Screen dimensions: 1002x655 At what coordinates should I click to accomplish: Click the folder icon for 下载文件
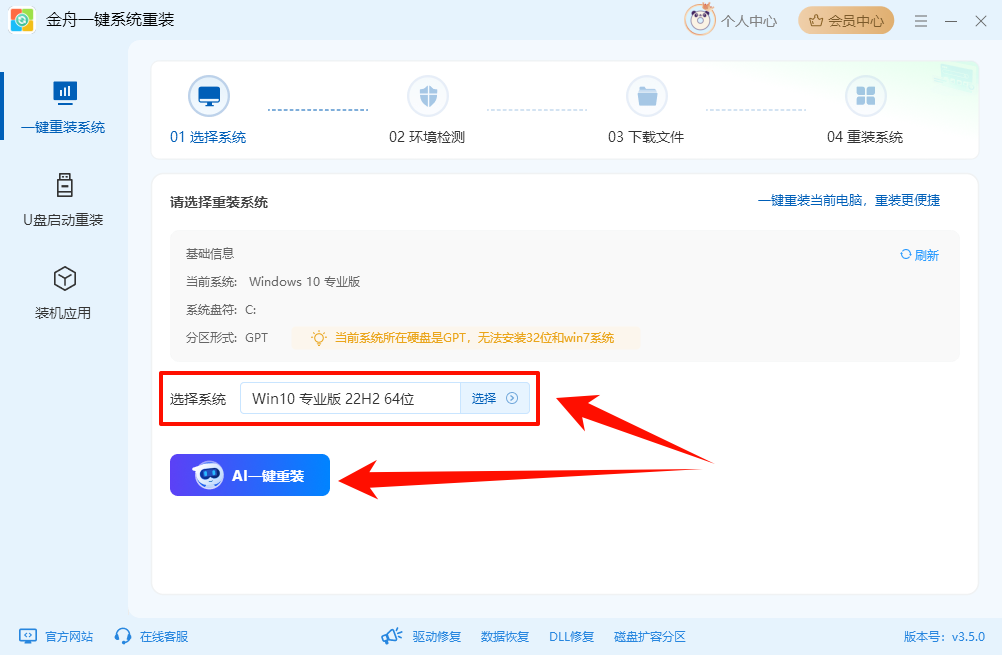click(647, 96)
